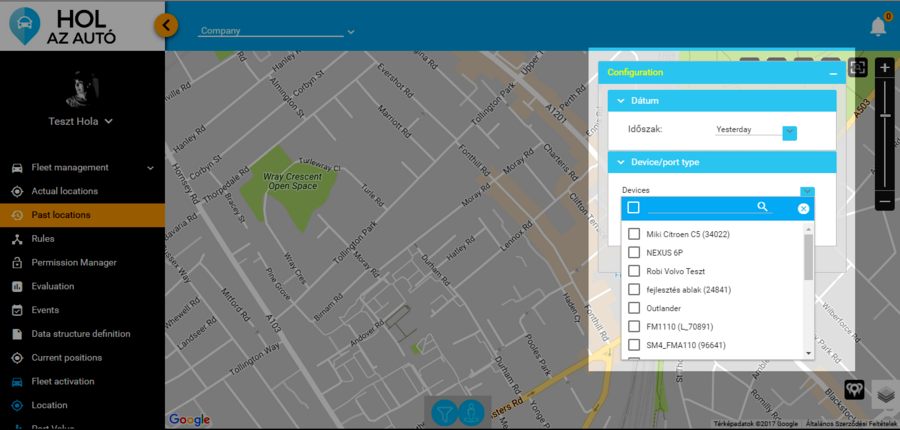Collapse sidebar with the orange back arrow
900x430 pixels.
[x=167, y=25]
